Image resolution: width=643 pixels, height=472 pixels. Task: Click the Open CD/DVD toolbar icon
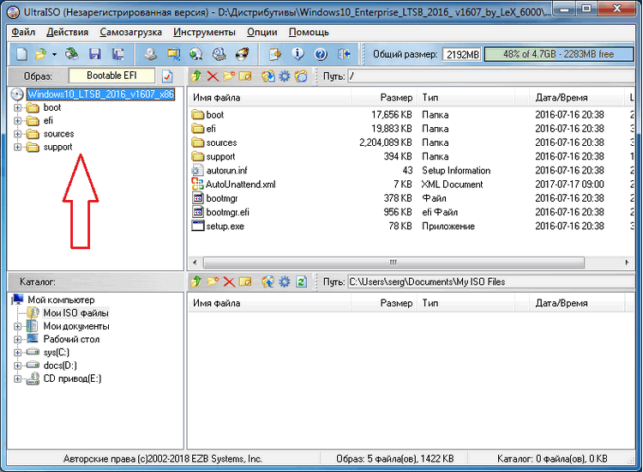[72, 54]
